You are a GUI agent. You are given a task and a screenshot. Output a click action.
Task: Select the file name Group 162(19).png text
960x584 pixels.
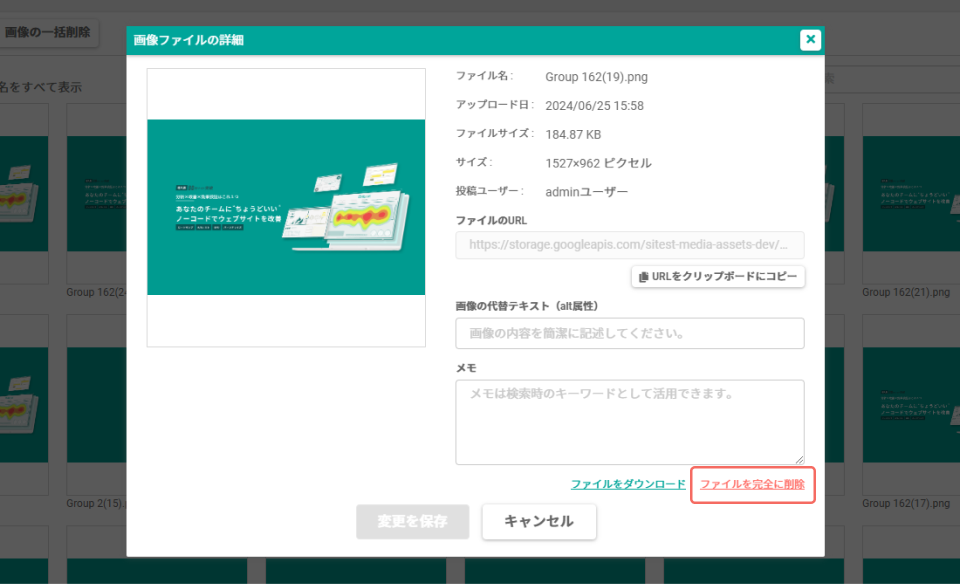[x=596, y=77]
